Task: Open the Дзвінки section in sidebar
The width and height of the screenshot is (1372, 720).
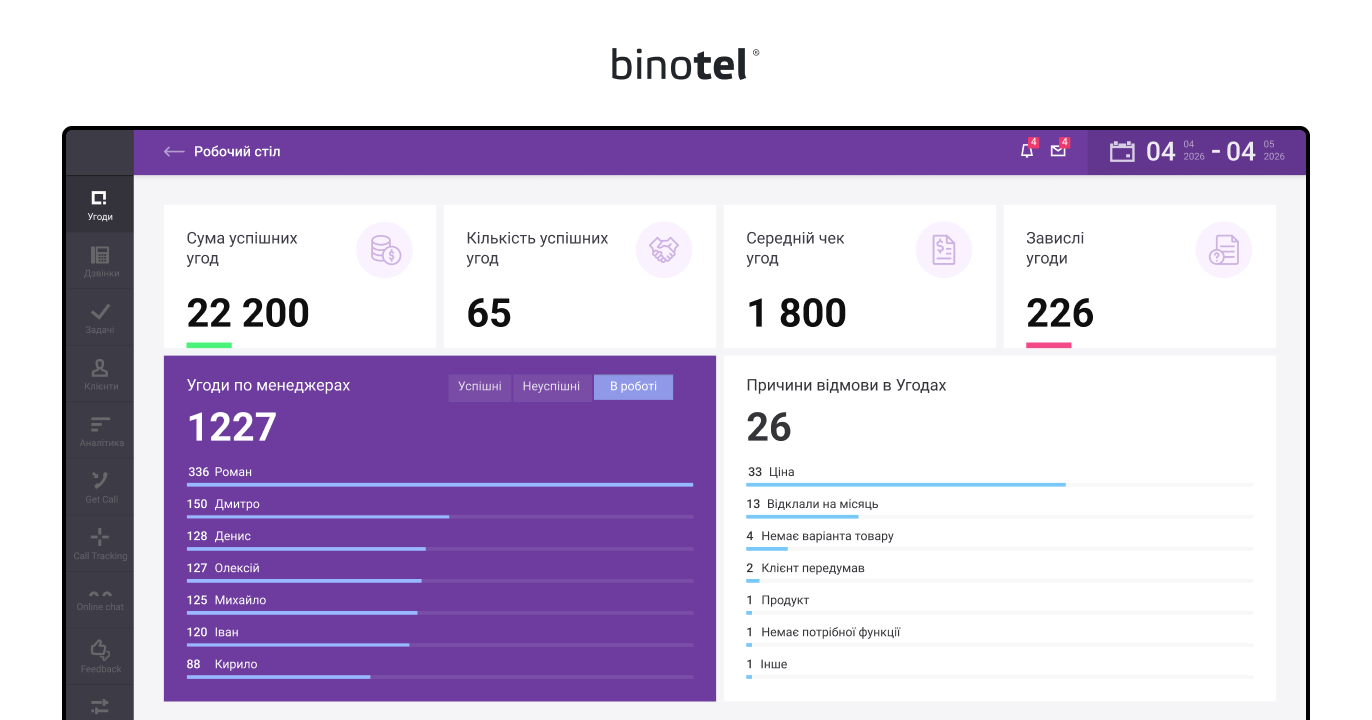Action: tap(99, 261)
